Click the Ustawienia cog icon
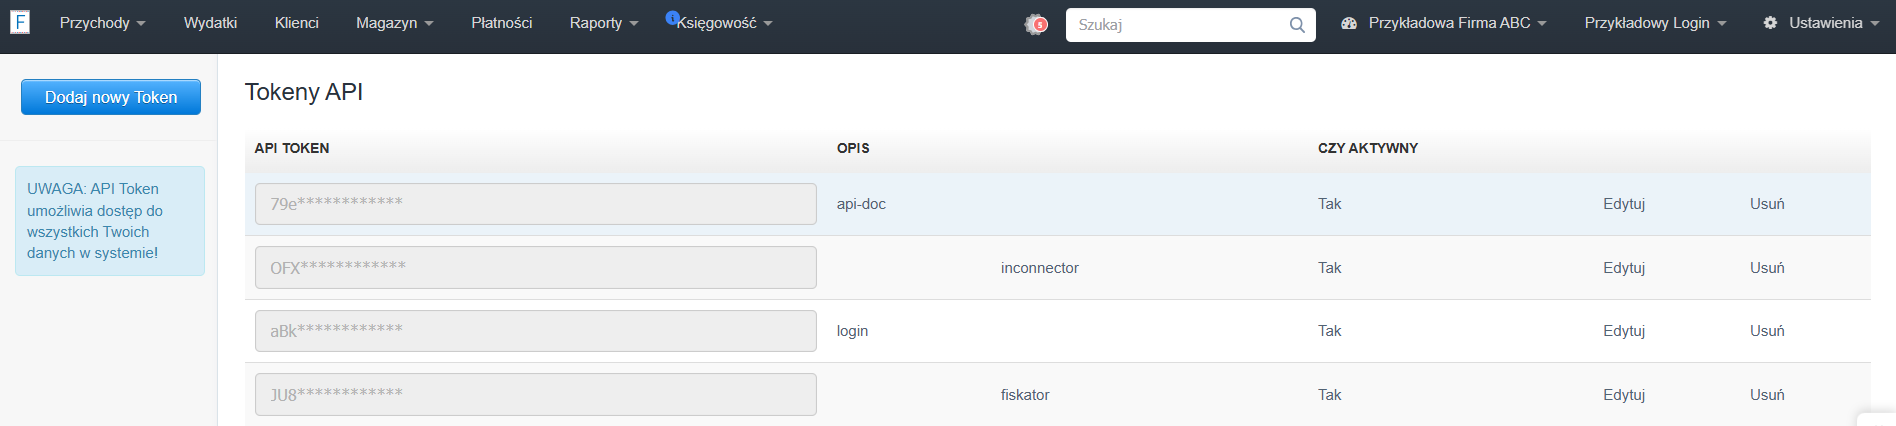This screenshot has width=1896, height=426. (x=1770, y=23)
